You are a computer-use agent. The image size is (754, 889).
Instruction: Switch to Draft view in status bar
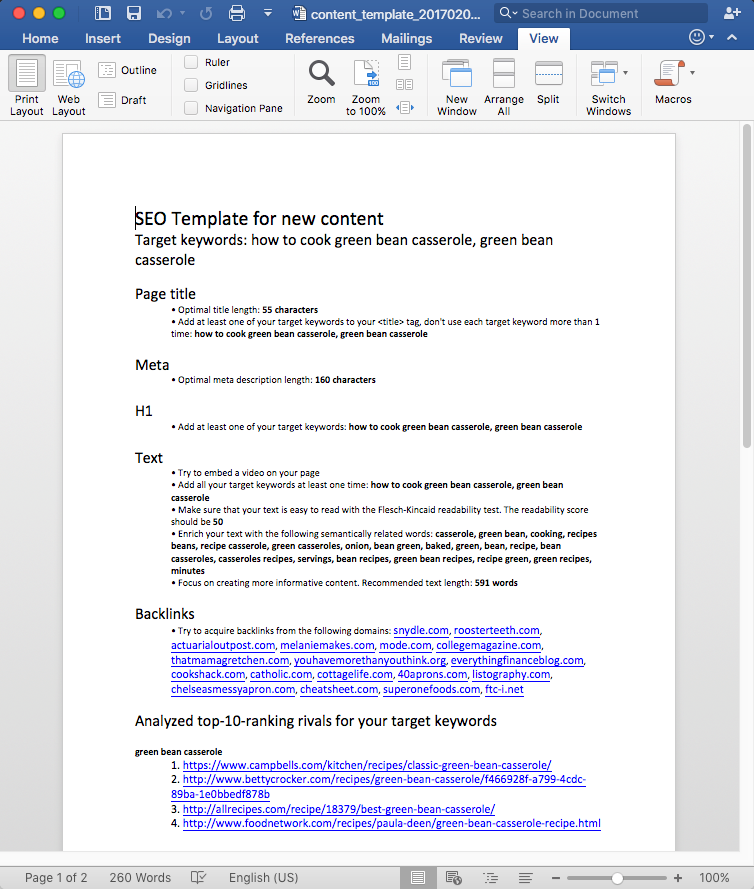point(526,878)
